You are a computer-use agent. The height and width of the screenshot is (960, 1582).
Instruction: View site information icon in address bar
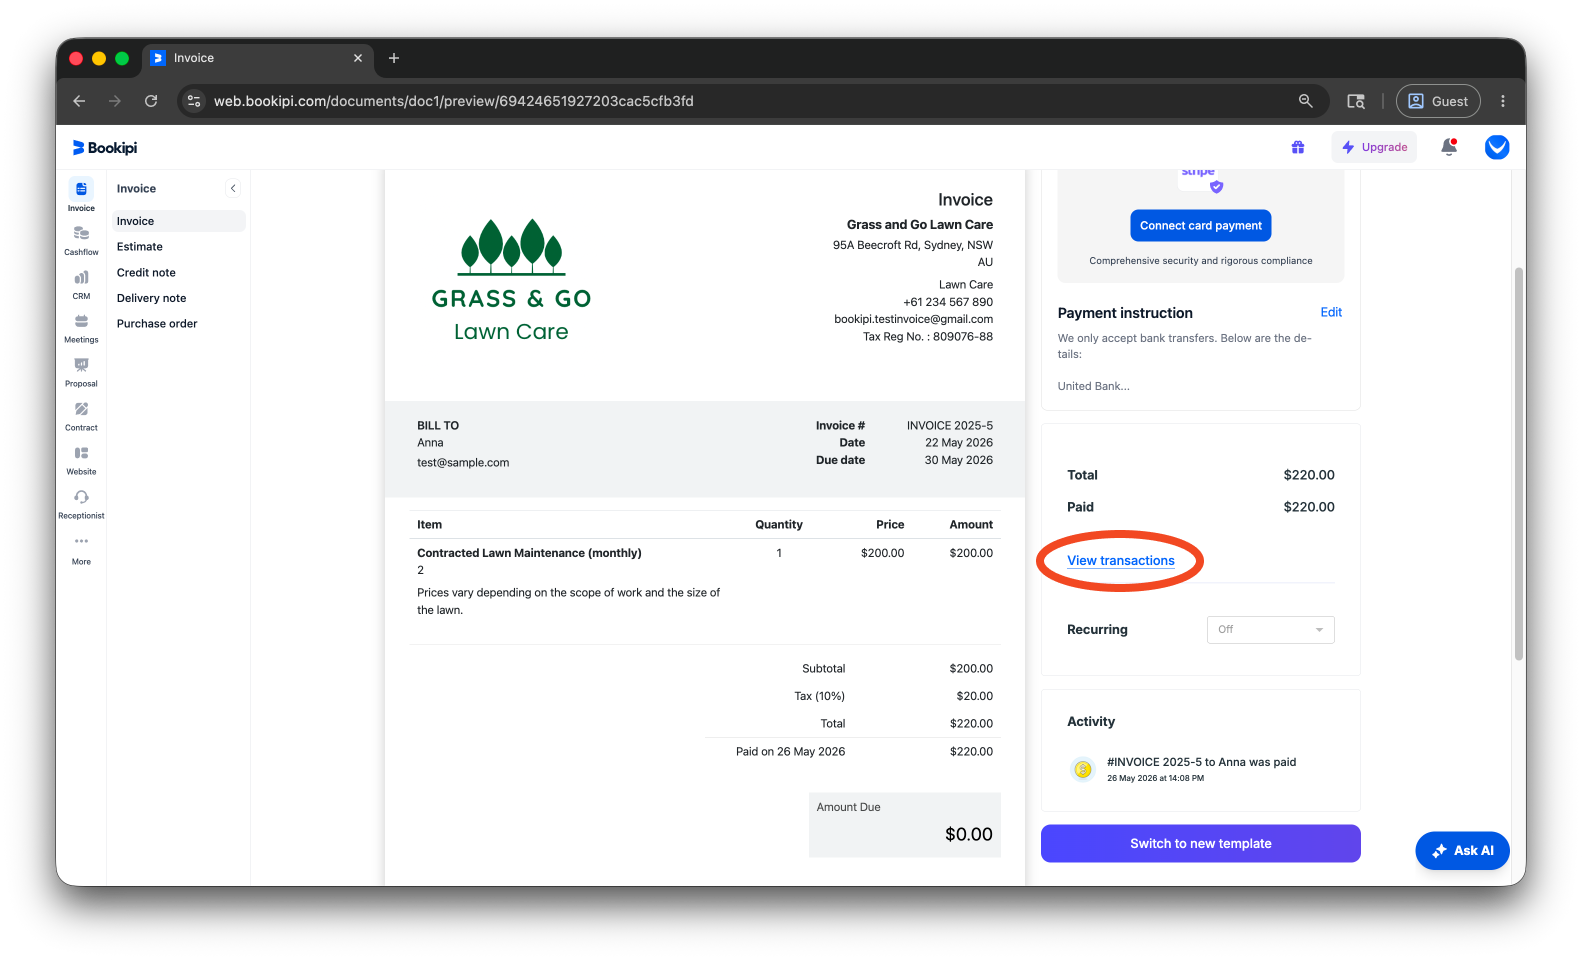click(x=195, y=101)
